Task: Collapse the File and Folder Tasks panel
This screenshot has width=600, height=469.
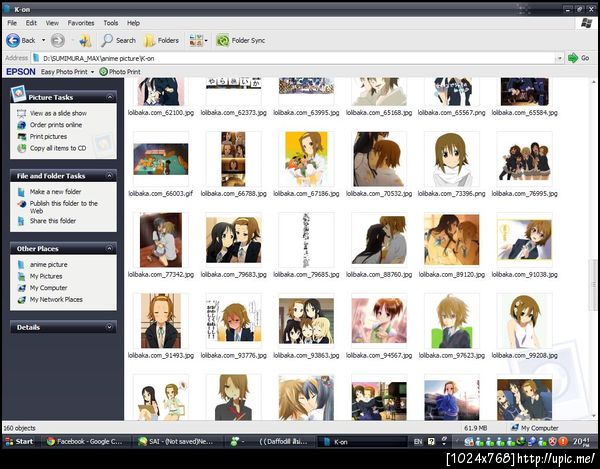Action: point(110,176)
